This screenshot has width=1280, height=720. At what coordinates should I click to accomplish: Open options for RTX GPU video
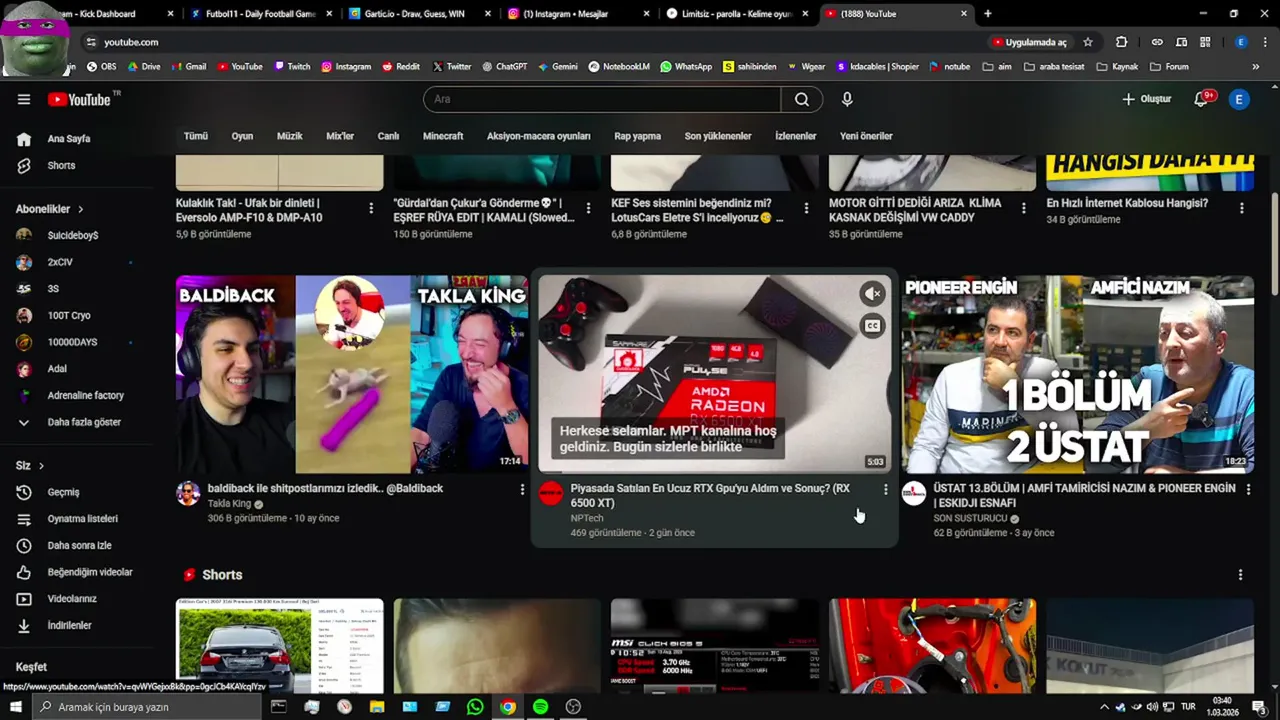click(885, 489)
